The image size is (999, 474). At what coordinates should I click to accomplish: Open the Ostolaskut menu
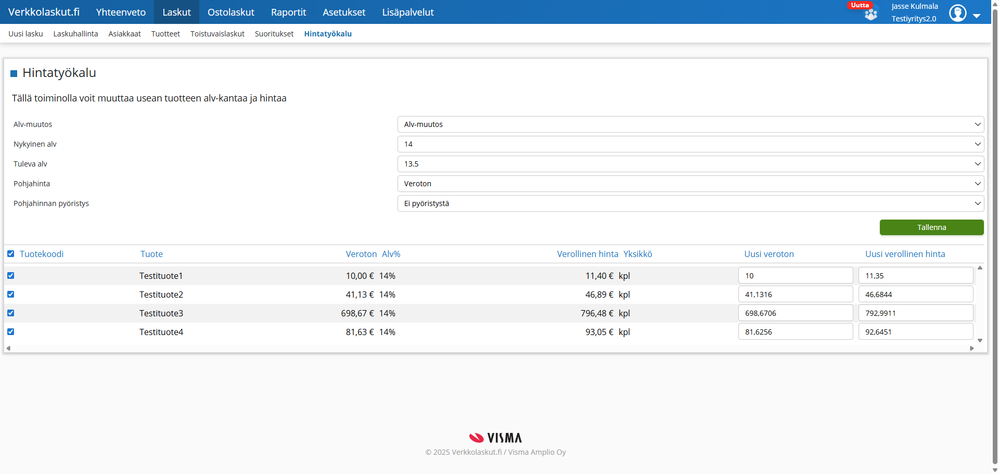(231, 12)
